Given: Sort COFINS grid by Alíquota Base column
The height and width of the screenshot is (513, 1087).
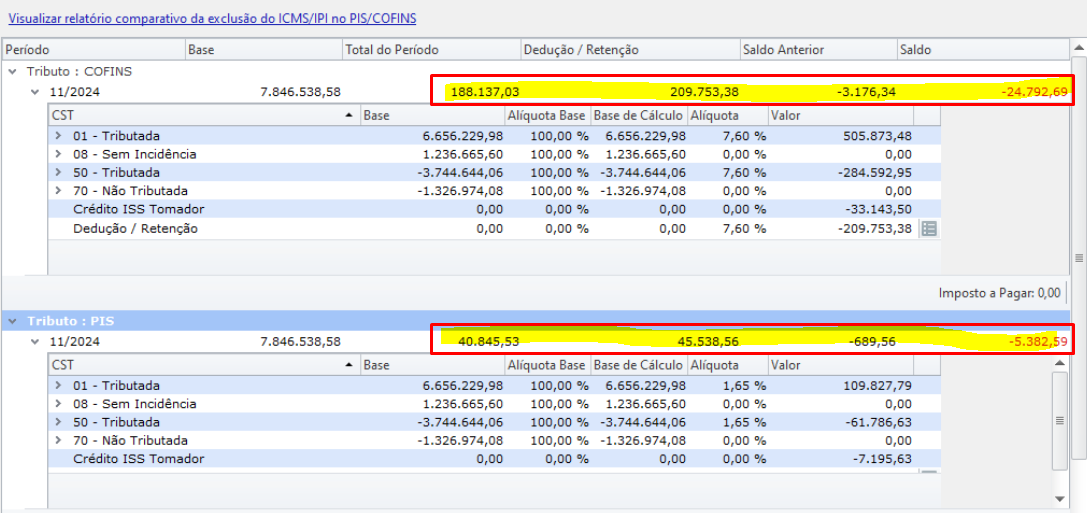Looking at the screenshot, I should [x=547, y=115].
